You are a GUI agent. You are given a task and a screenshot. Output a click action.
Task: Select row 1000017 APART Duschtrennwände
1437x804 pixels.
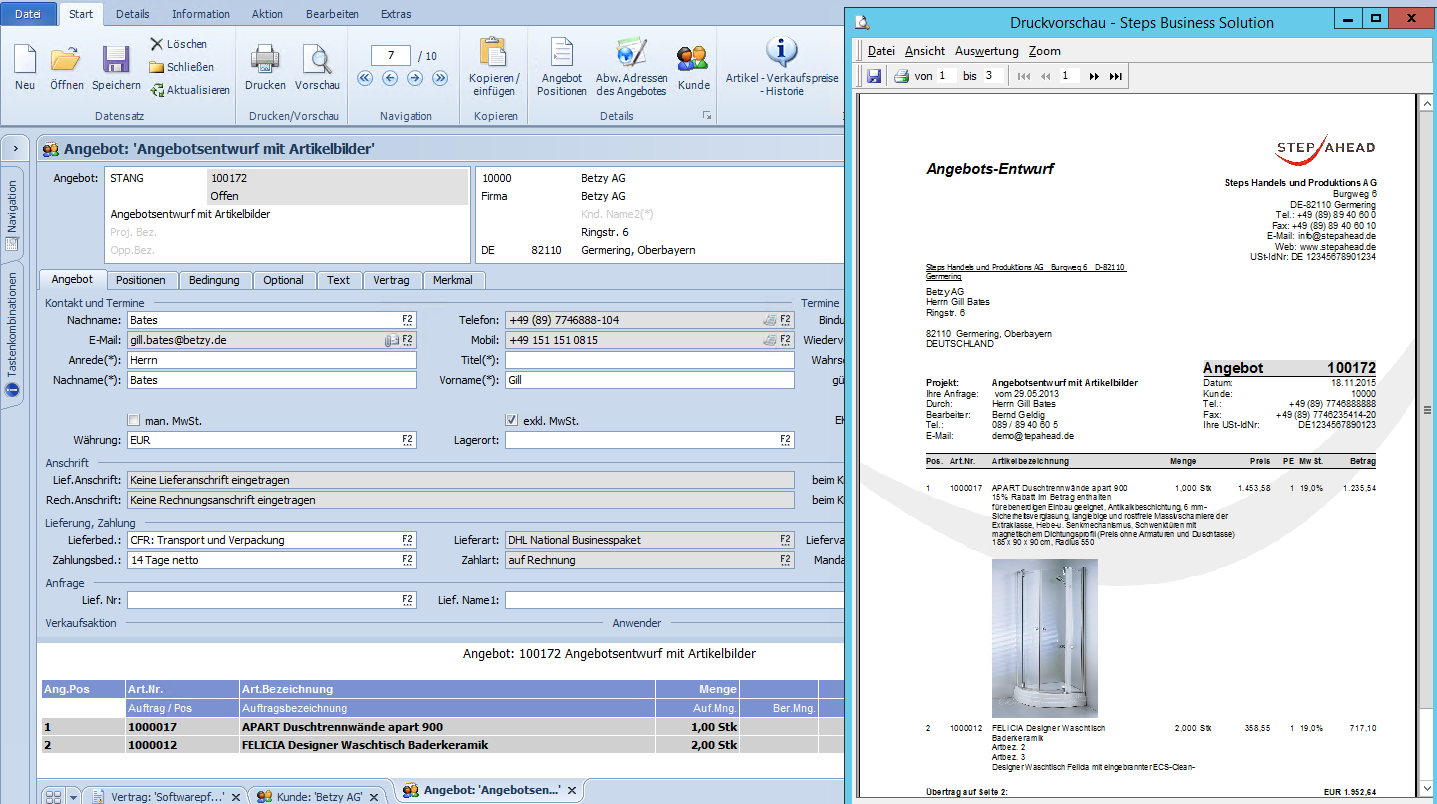tap(440, 727)
